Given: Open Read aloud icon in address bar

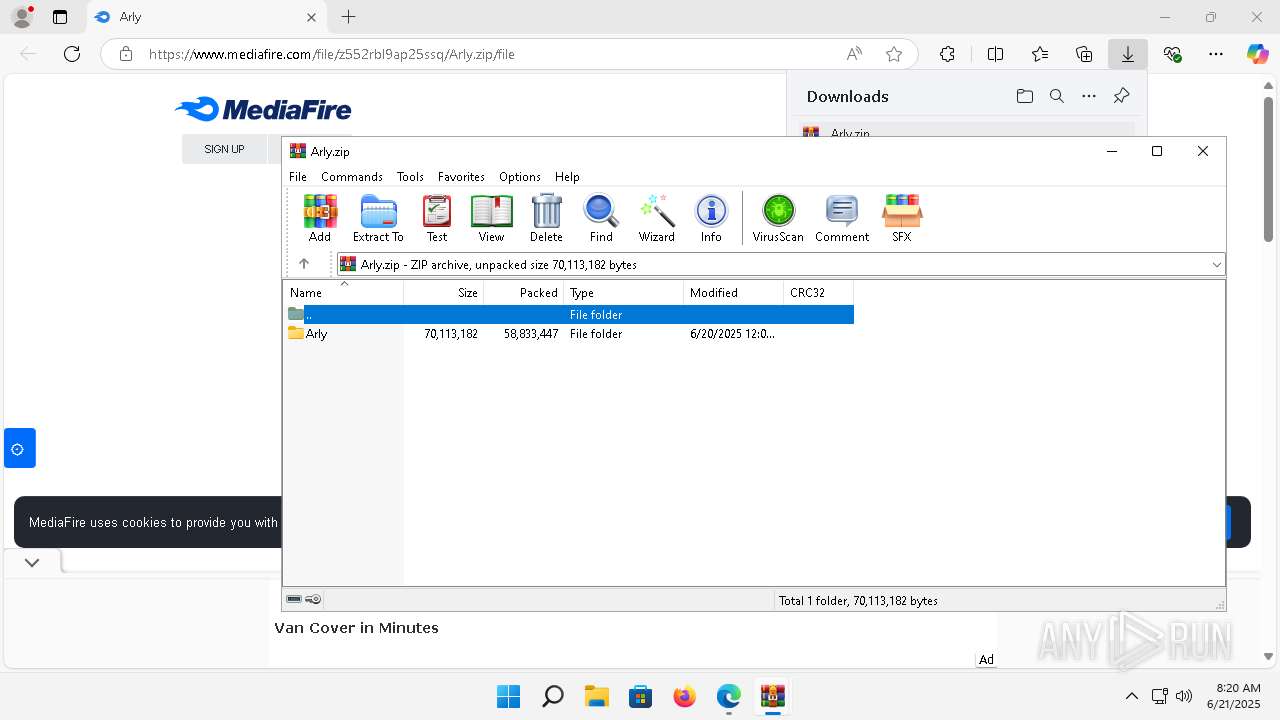Looking at the screenshot, I should (854, 54).
